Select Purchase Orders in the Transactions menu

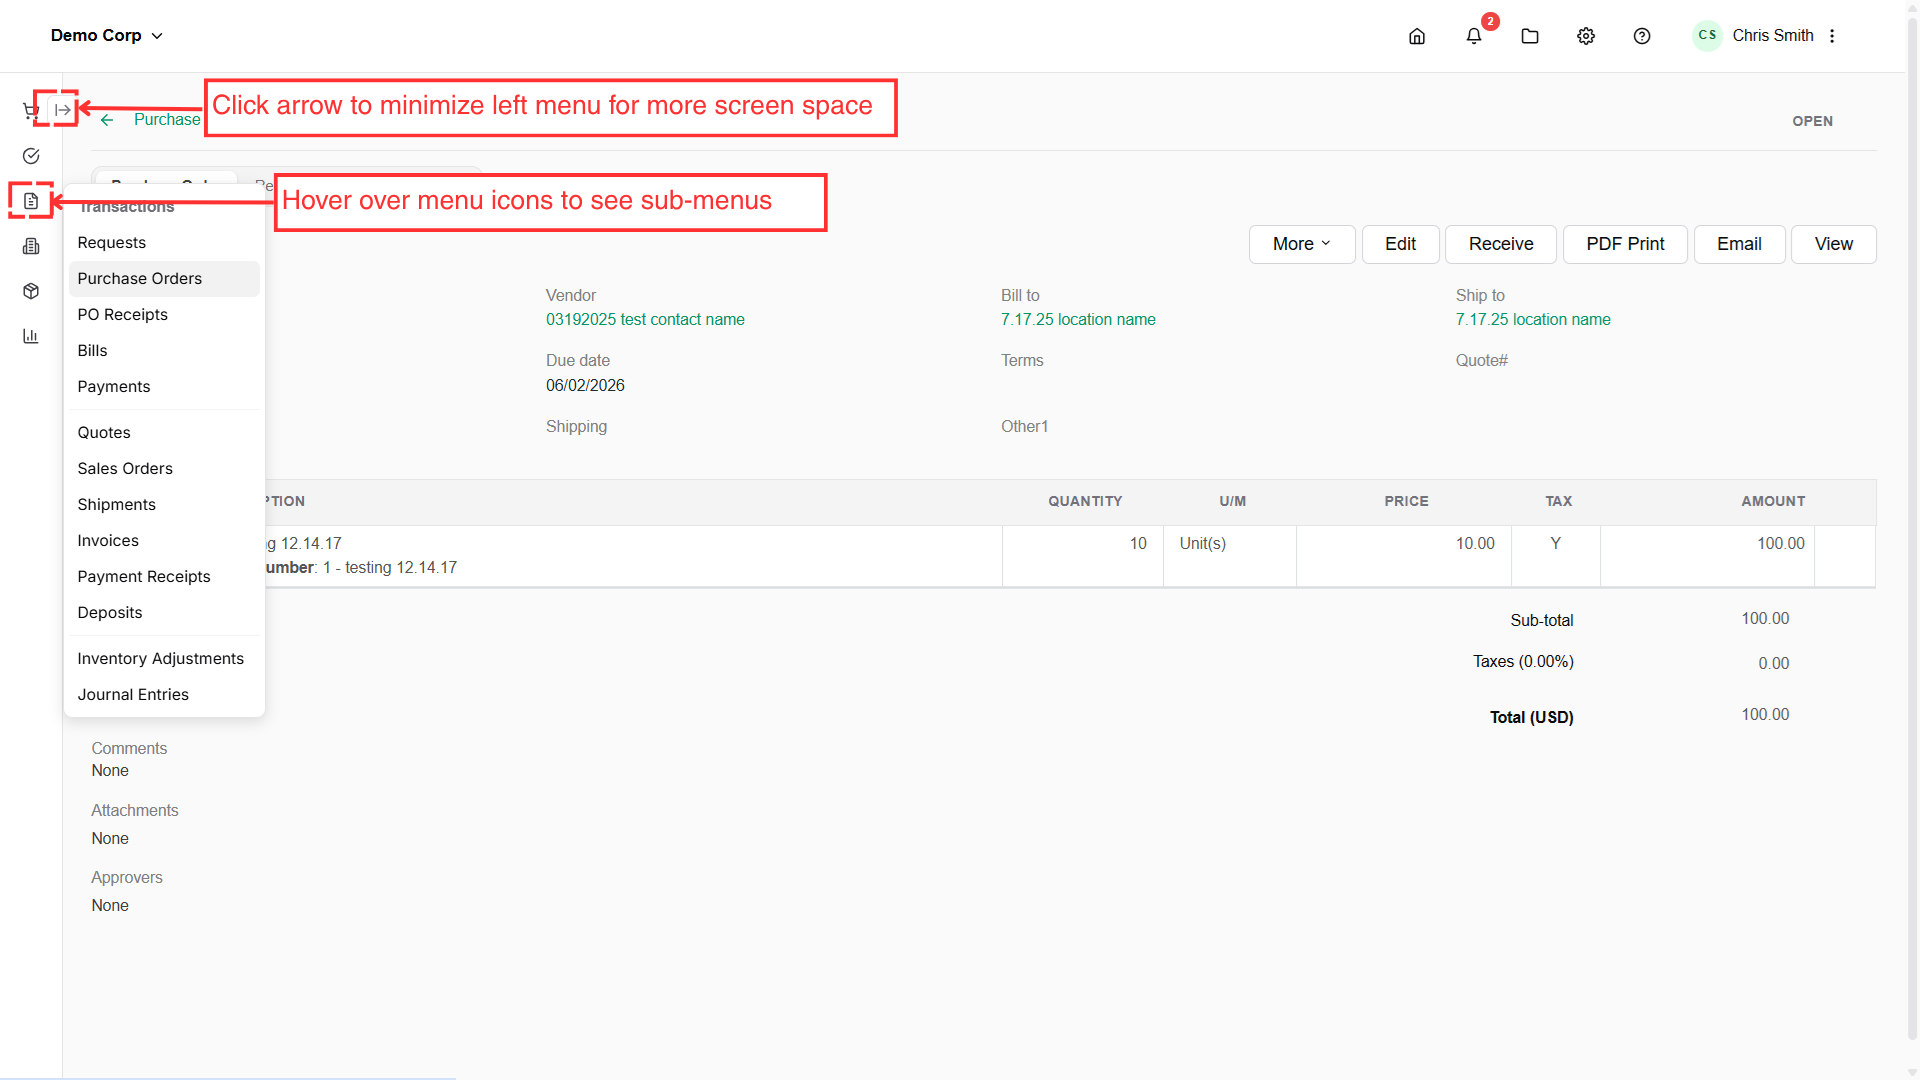point(164,279)
